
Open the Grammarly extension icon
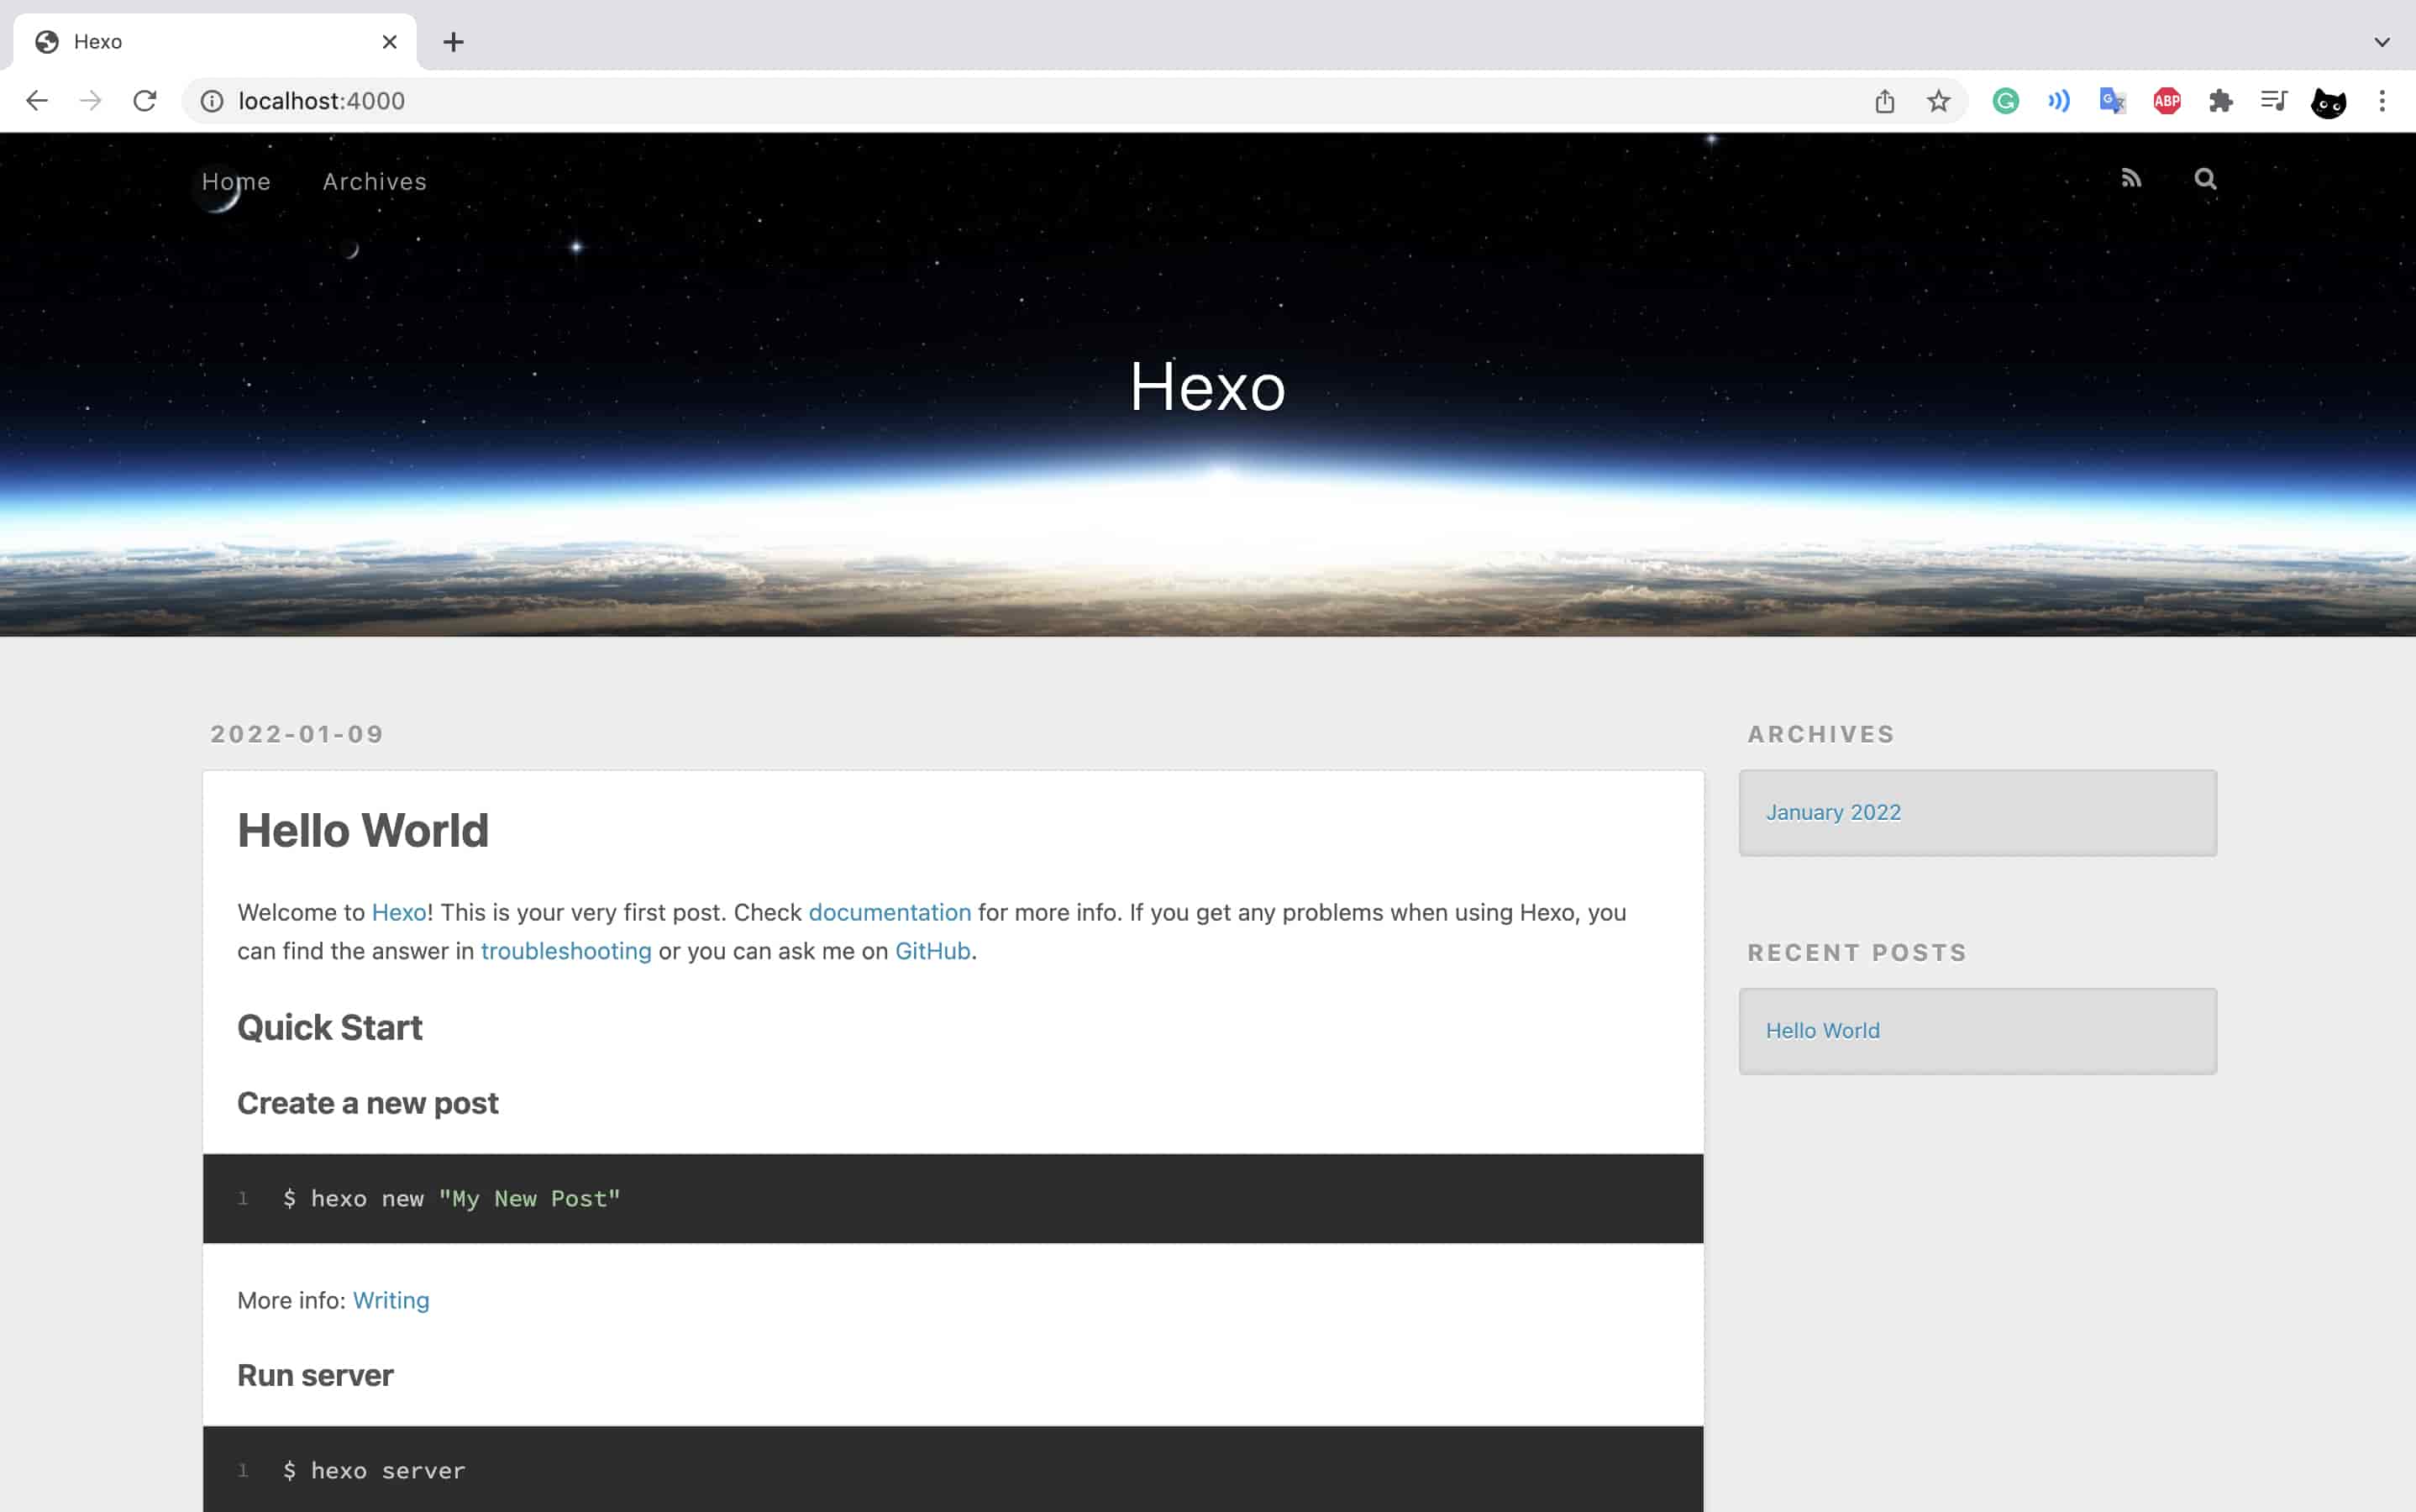[2005, 101]
